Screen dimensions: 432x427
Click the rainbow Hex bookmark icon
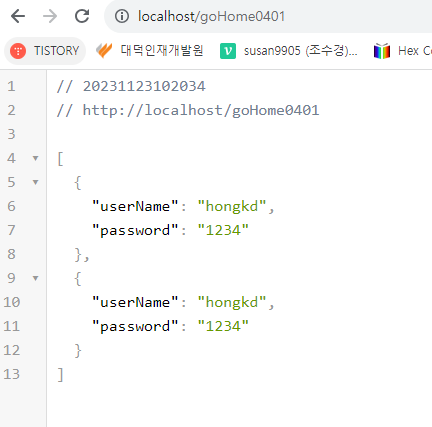382,51
